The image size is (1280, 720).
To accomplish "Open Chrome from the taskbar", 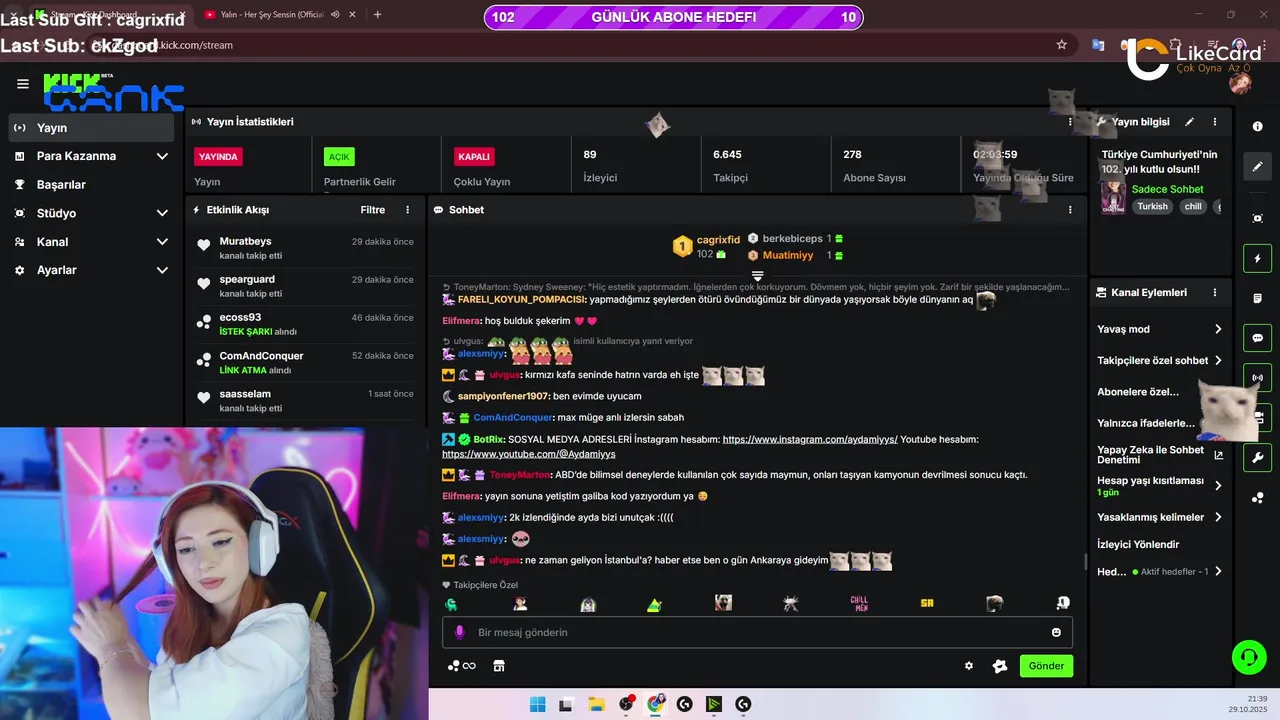I will click(655, 704).
